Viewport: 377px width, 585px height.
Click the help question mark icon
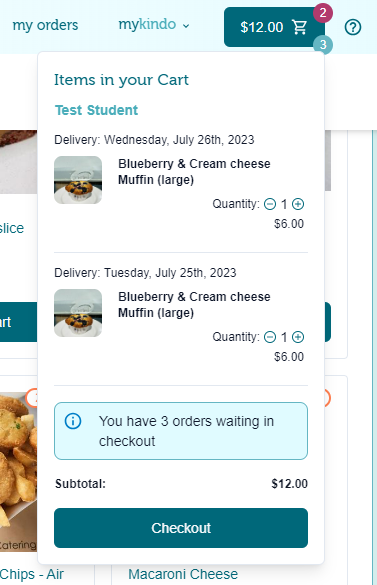[x=353, y=27]
